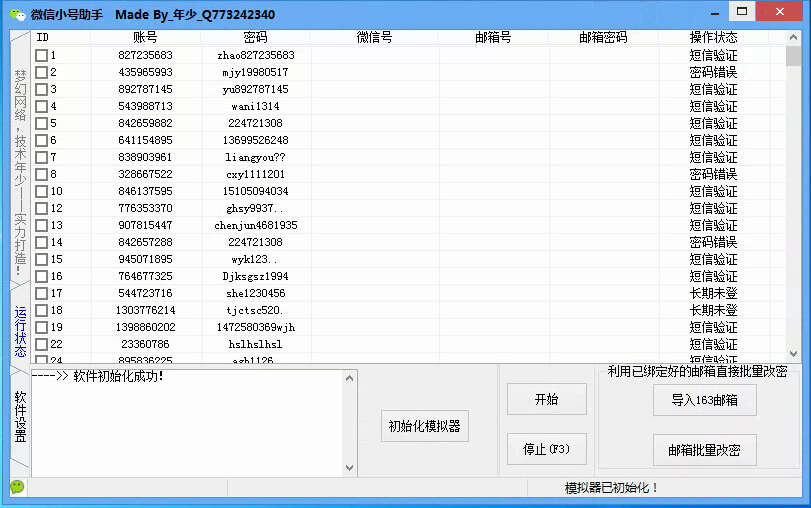Click the 导入163邮箱 button
811x508 pixels.
point(704,400)
